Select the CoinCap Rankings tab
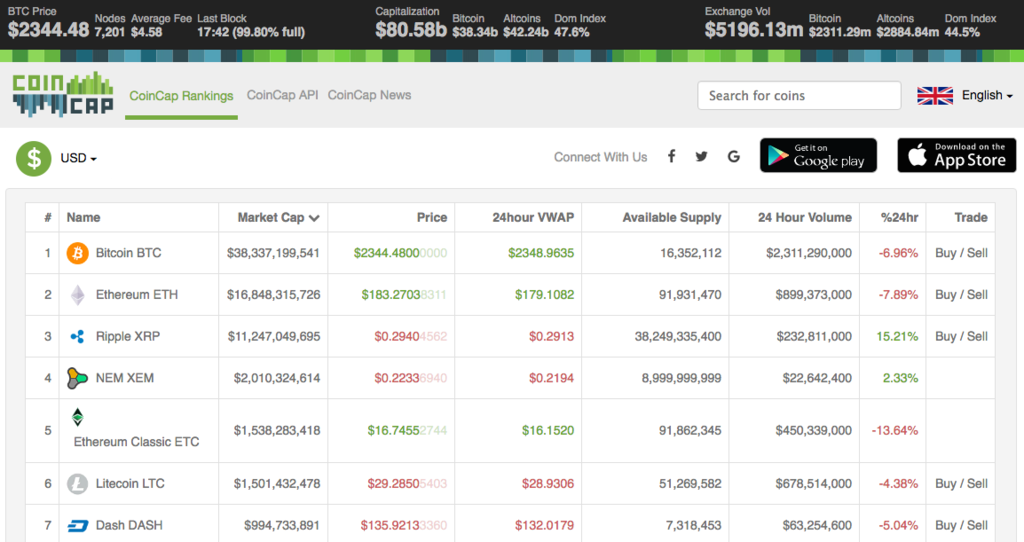The width and height of the screenshot is (1024, 542). tap(181, 96)
